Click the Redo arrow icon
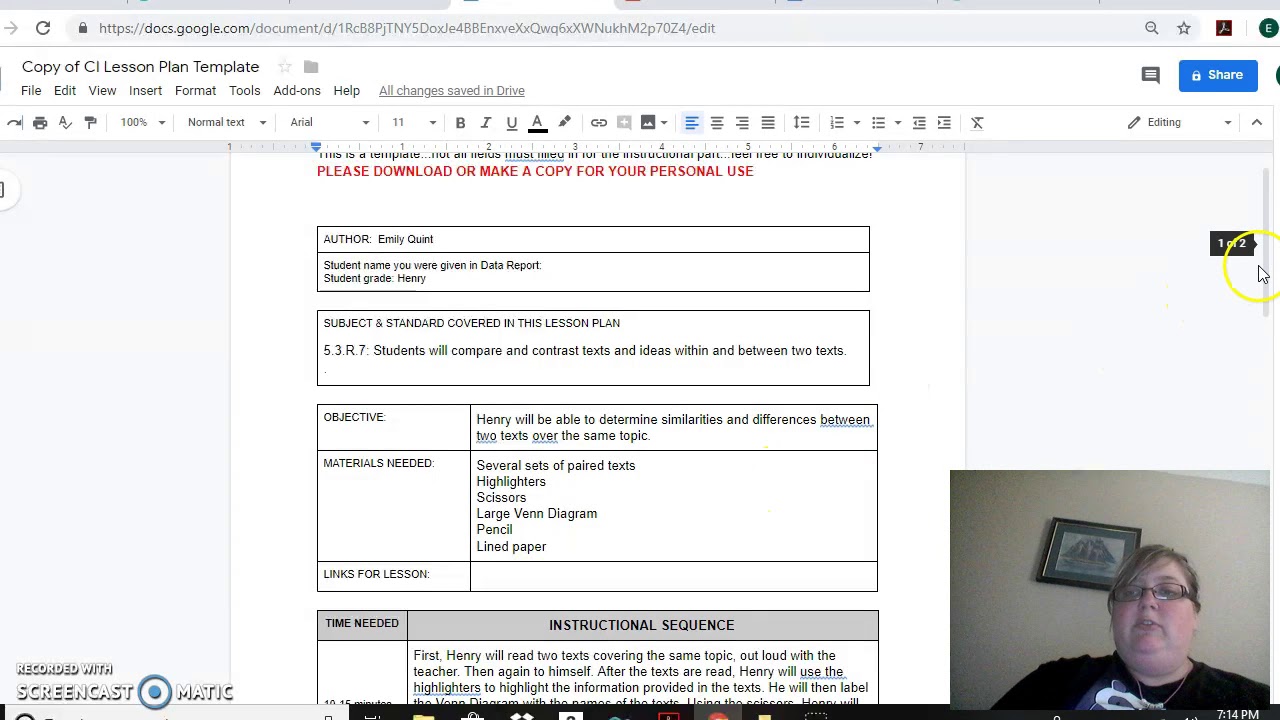The image size is (1280, 720). (x=14, y=122)
